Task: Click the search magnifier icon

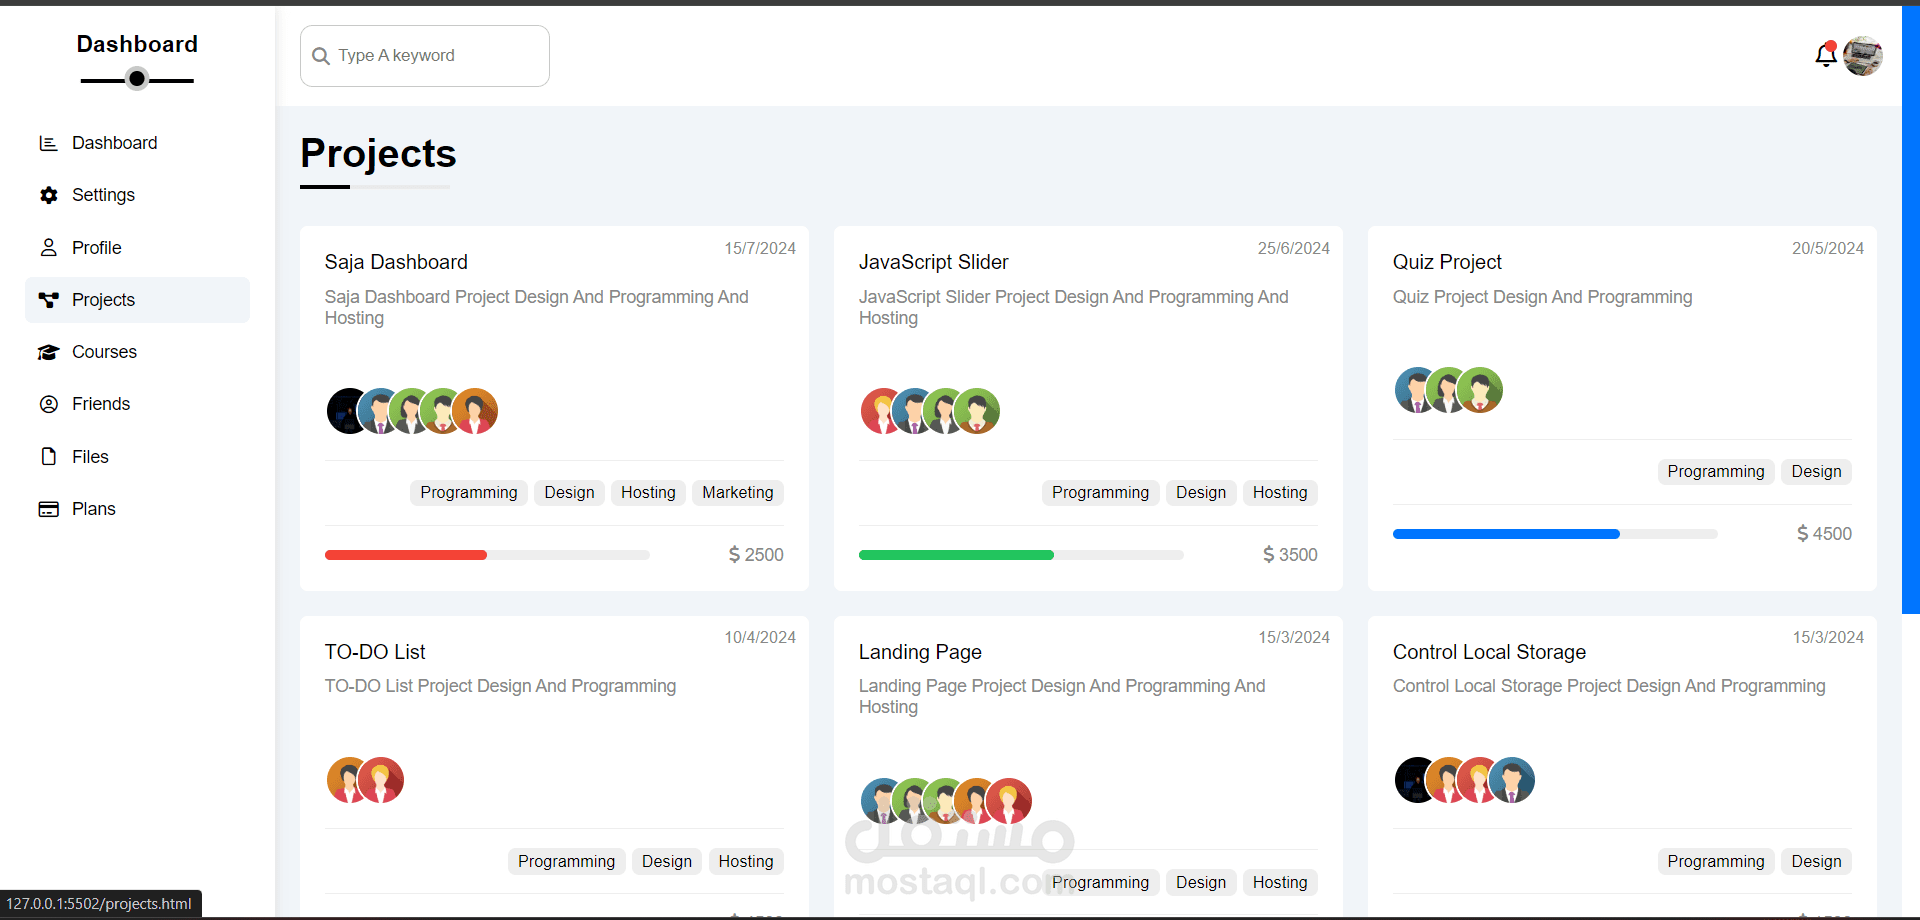Action: click(x=321, y=56)
